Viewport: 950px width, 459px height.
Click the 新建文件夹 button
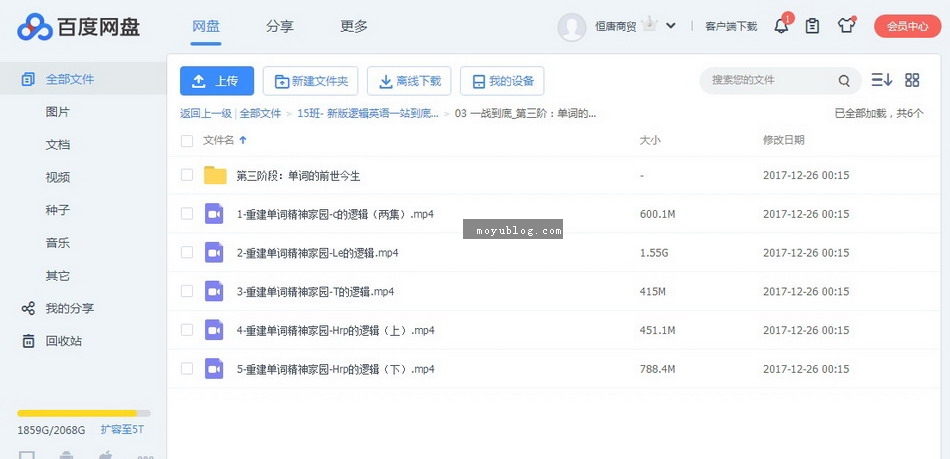(x=311, y=81)
